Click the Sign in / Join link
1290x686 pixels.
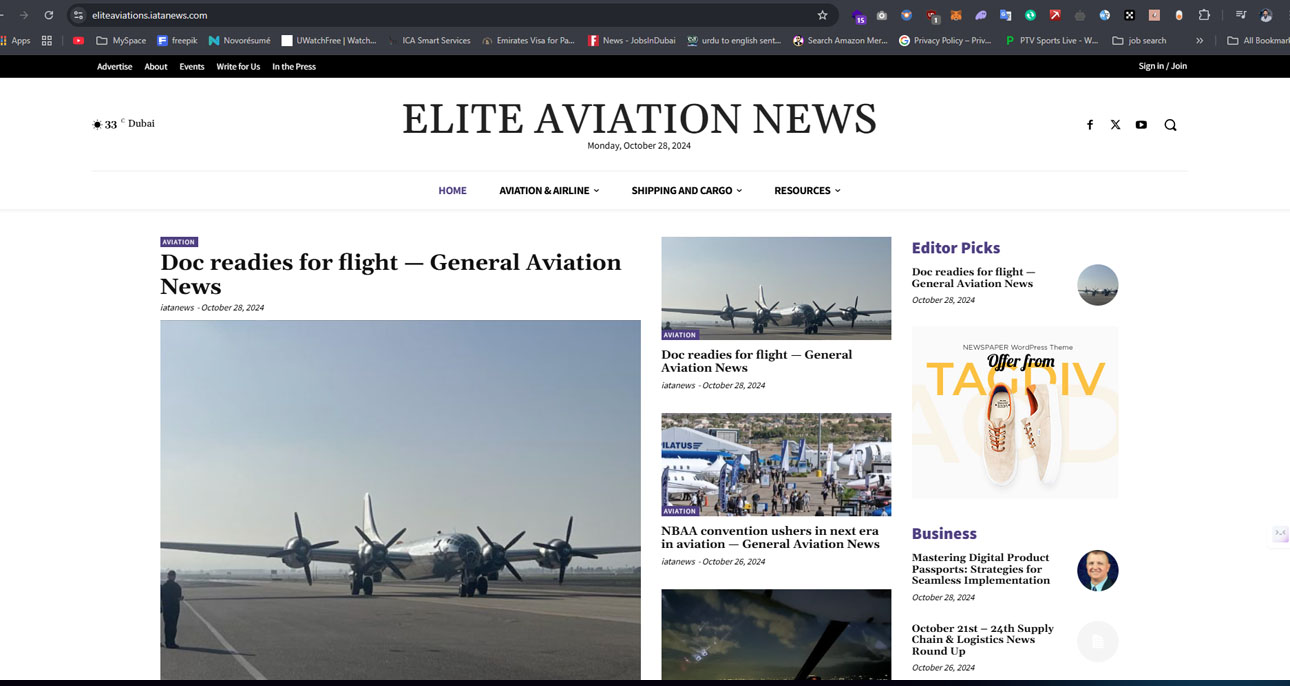(1162, 66)
